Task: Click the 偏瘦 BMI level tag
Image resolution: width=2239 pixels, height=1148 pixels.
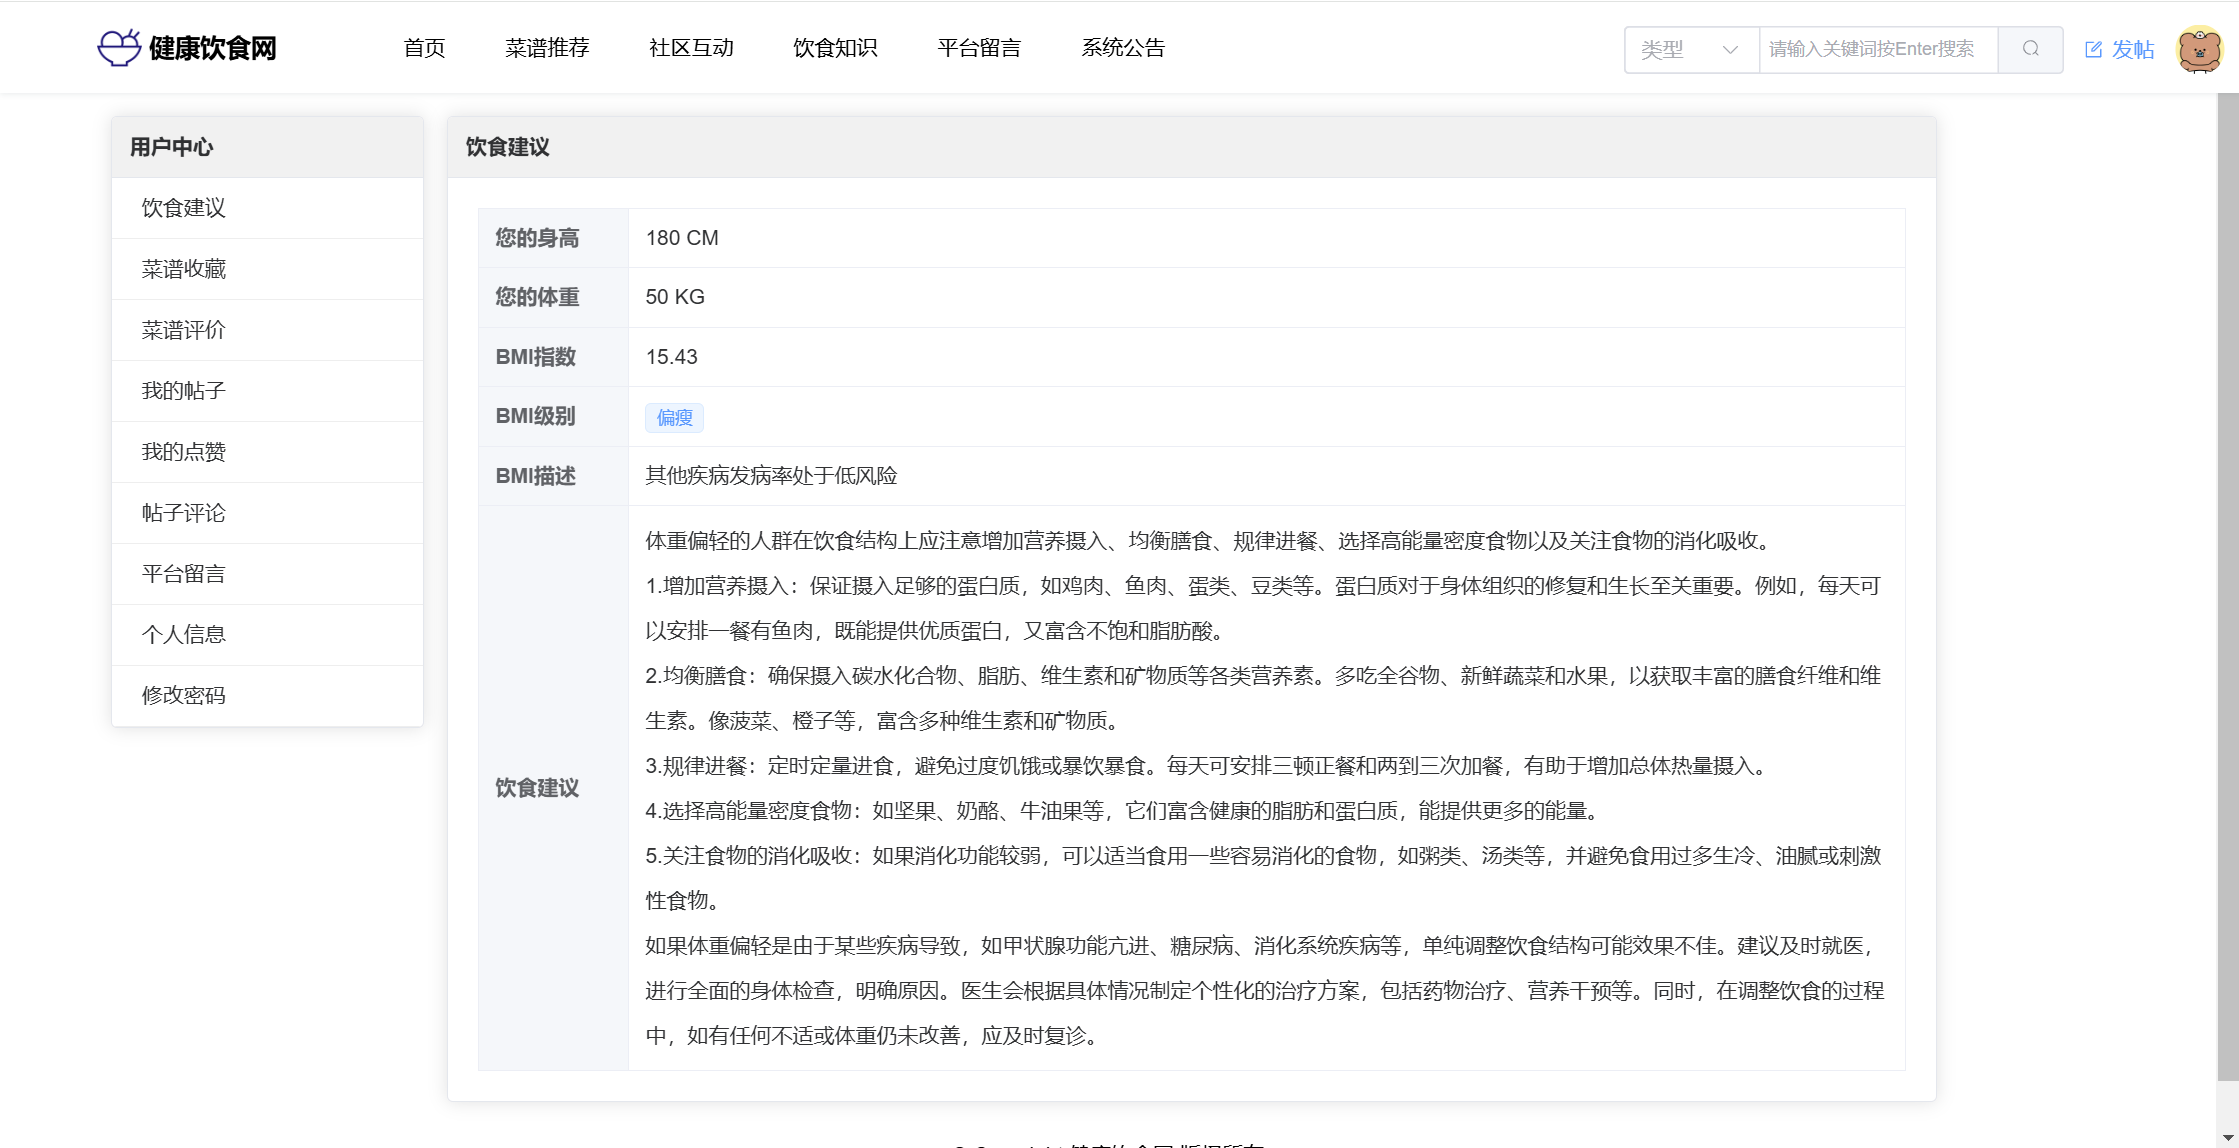Action: coord(674,418)
